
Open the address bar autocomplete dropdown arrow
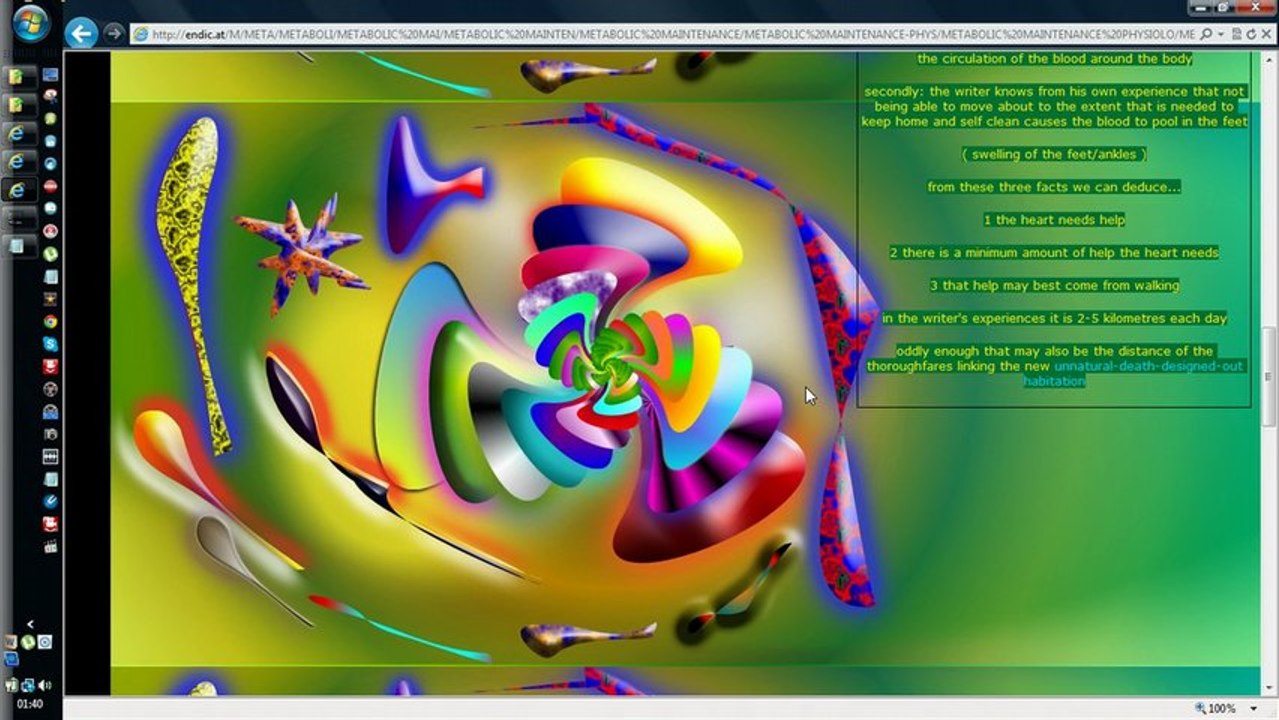1221,34
